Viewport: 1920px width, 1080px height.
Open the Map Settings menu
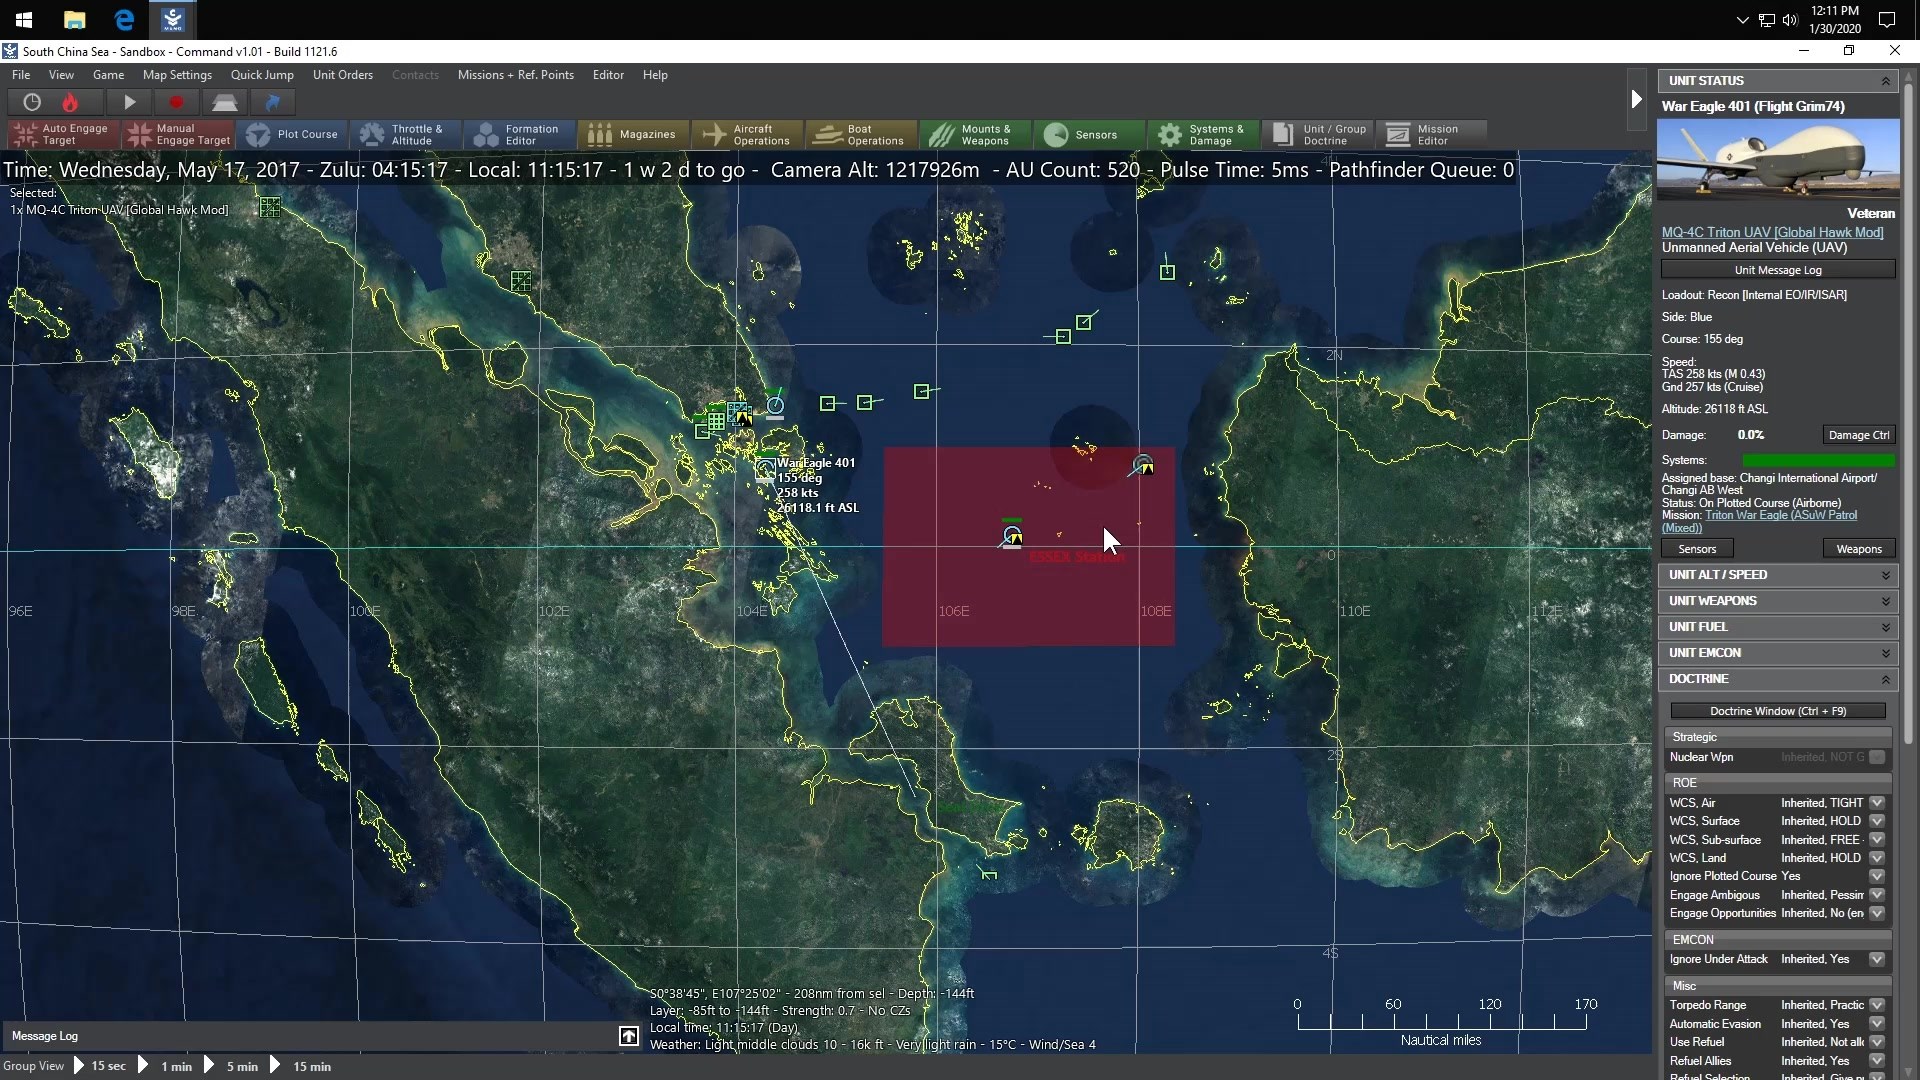click(x=177, y=75)
